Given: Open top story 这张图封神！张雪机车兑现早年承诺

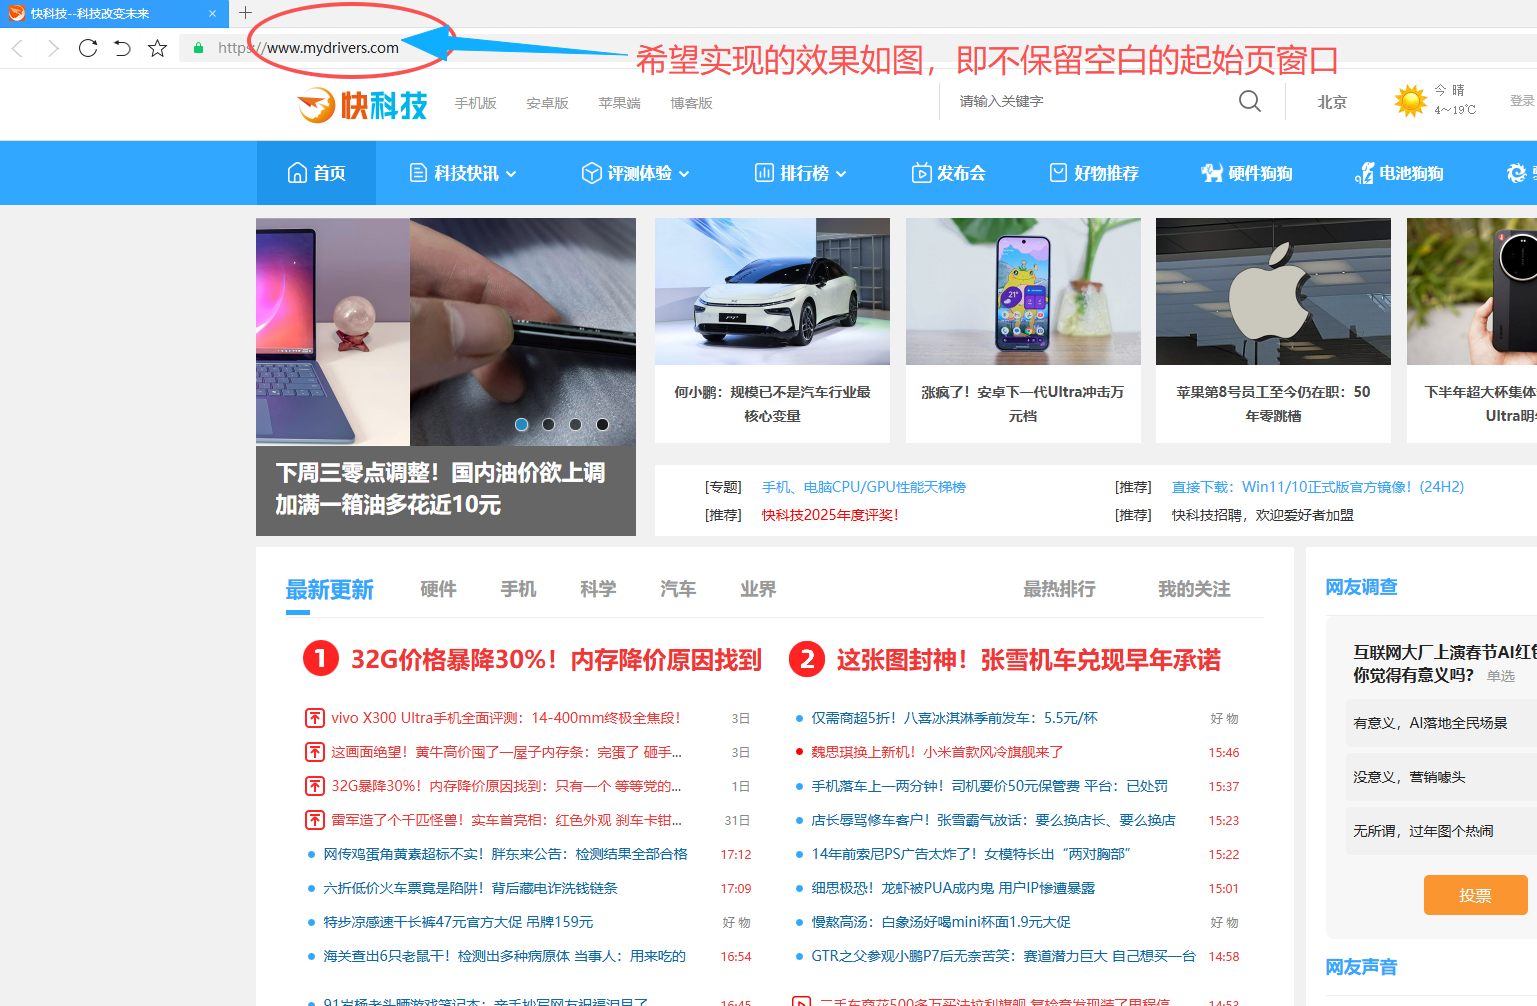Looking at the screenshot, I should [x=1029, y=660].
